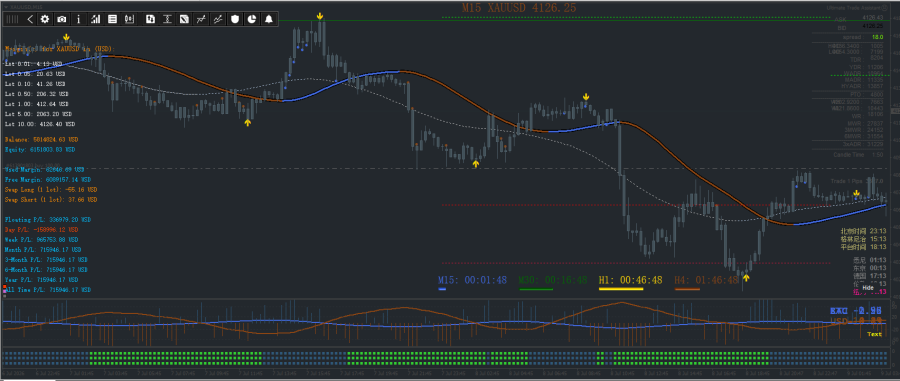Click the 北京时间 23:13 clock
Image resolution: width=900 pixels, height=381 pixels.
pos(863,231)
